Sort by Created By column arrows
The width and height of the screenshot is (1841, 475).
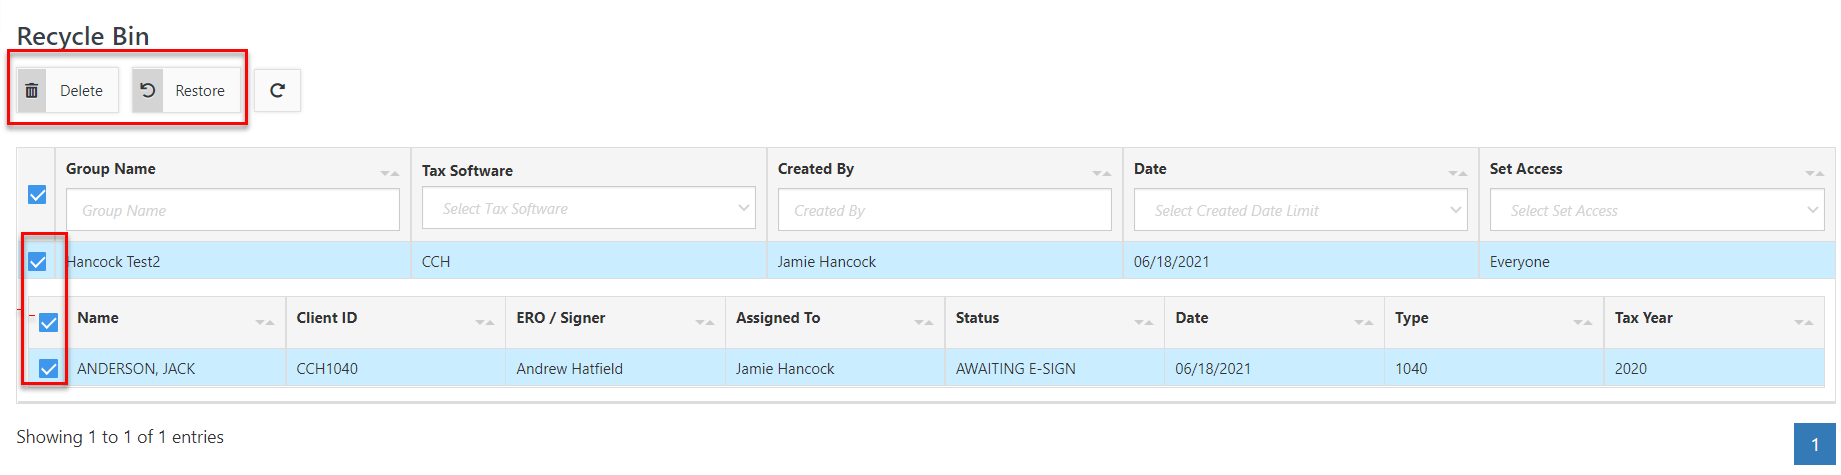1102,173
